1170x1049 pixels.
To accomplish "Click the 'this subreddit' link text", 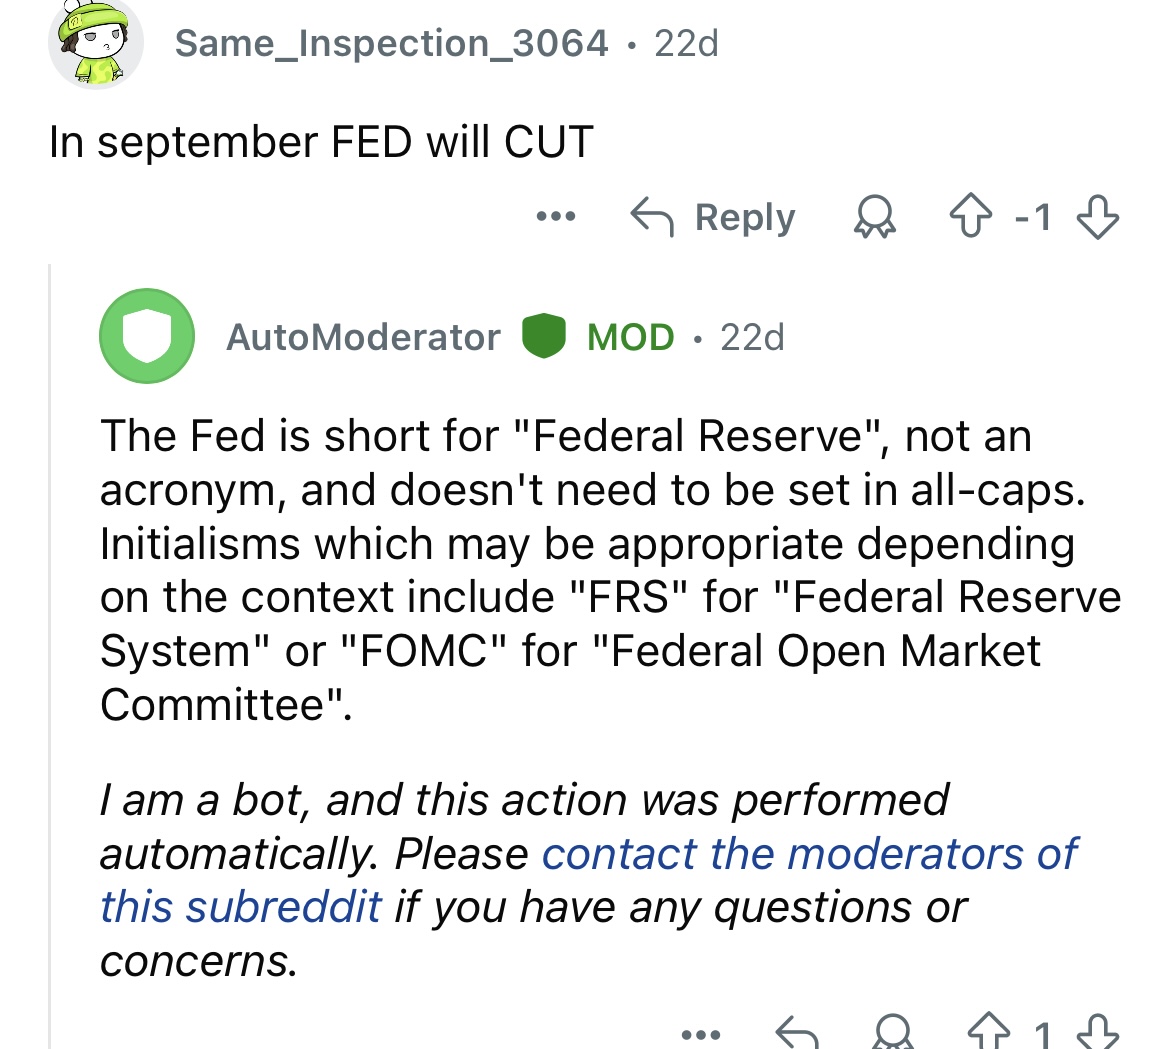I will click(240, 907).
